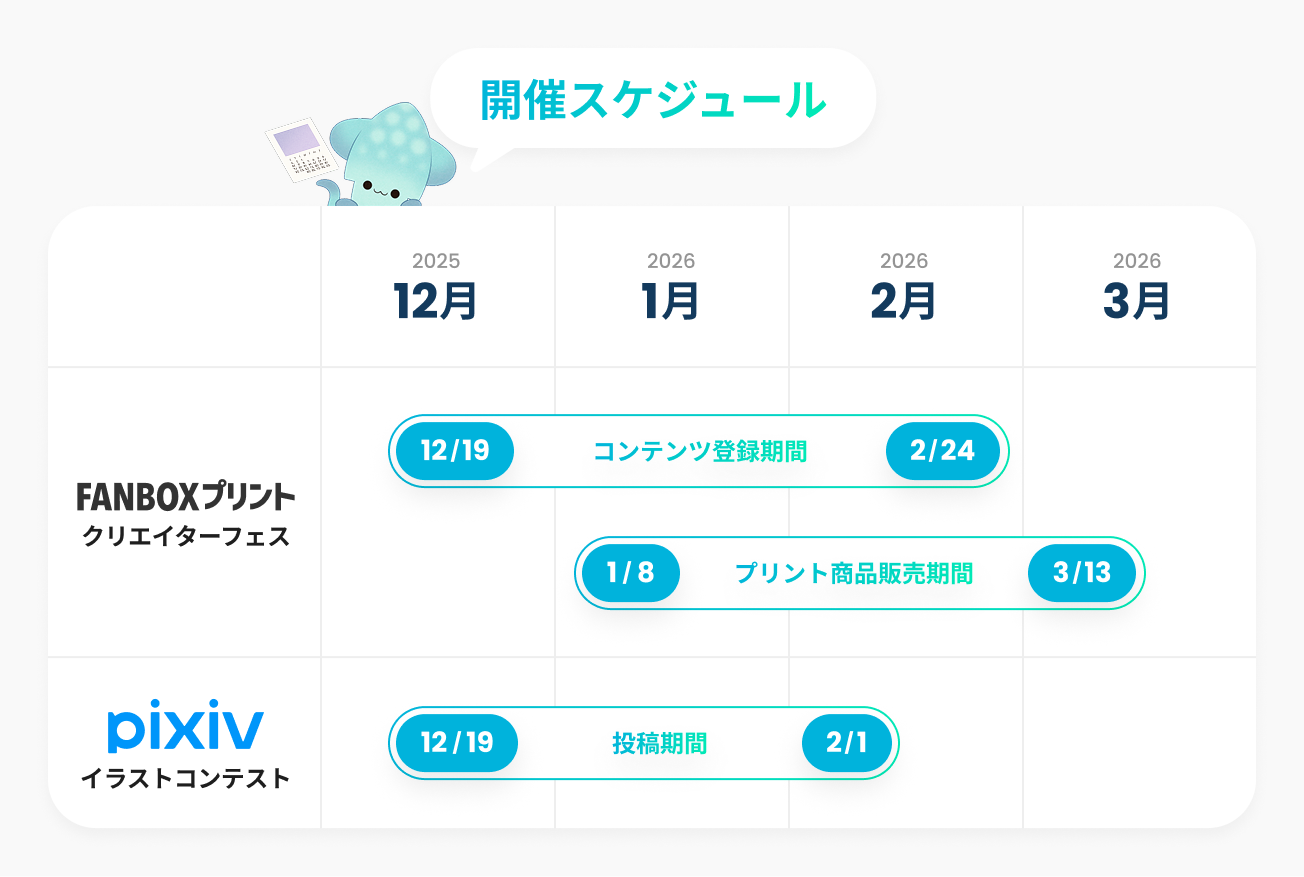Click the 1/8 sales start badge

tap(630, 573)
